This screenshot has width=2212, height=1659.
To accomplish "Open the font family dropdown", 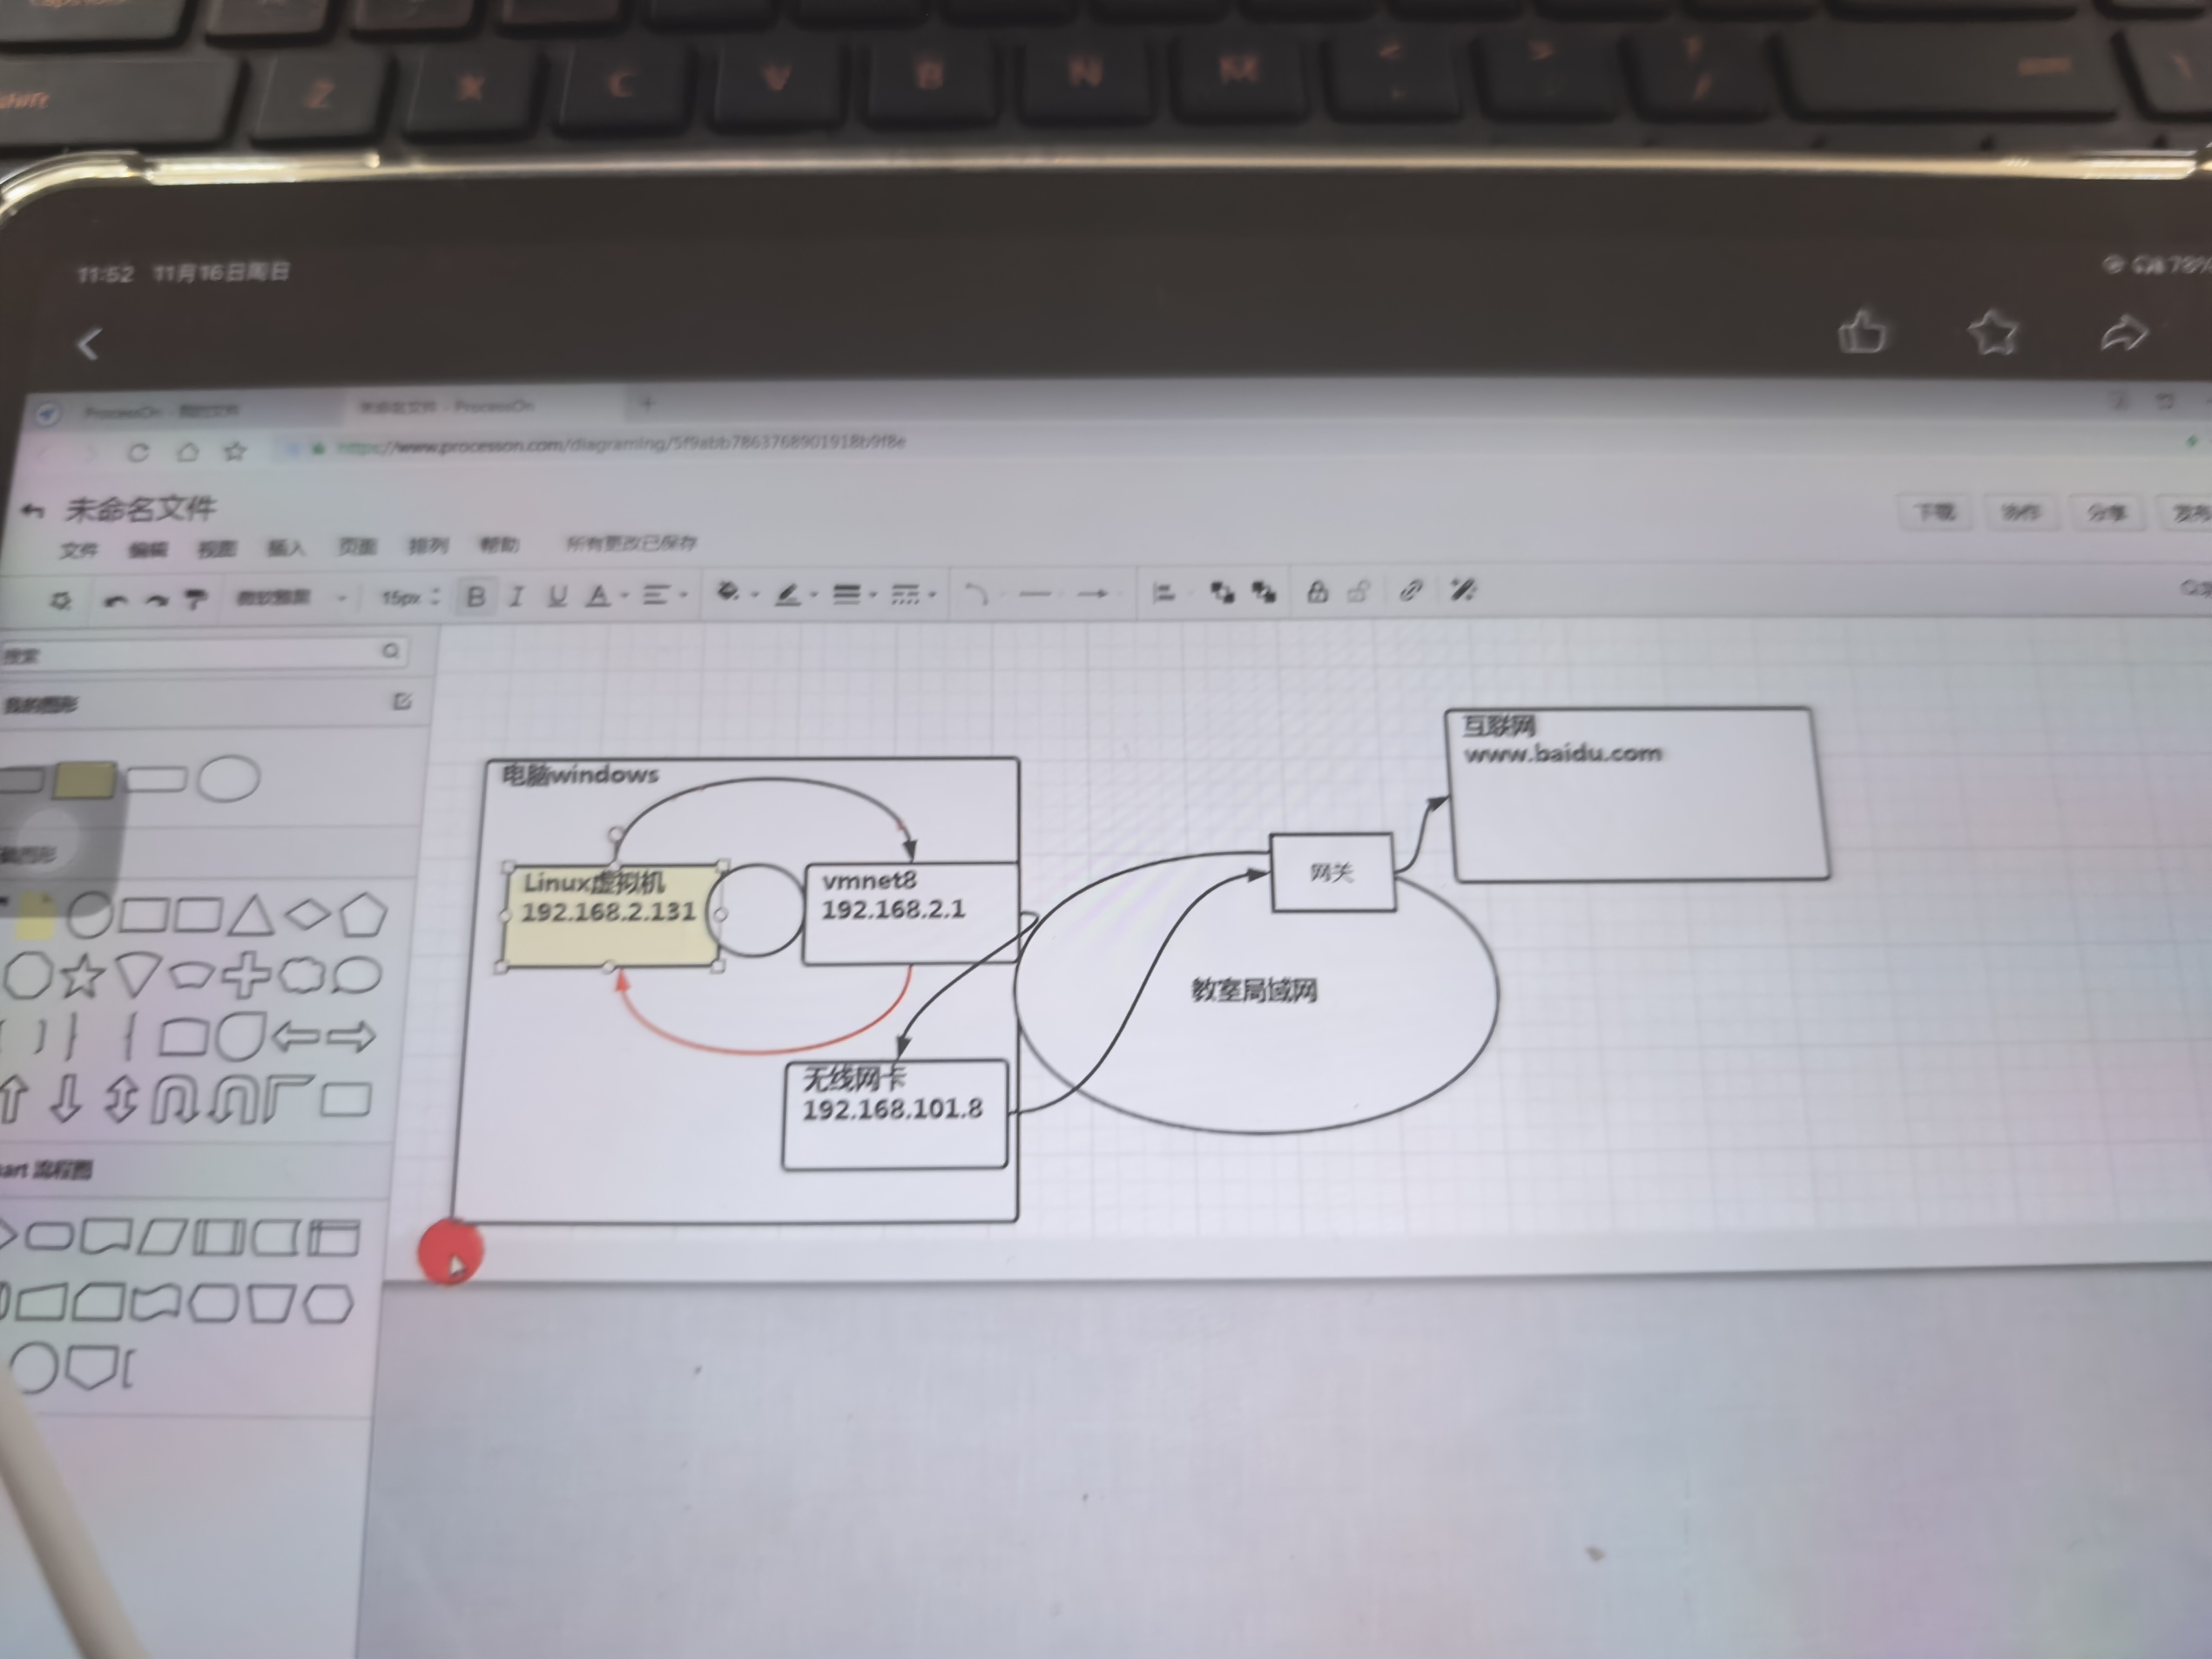I will click(x=290, y=598).
